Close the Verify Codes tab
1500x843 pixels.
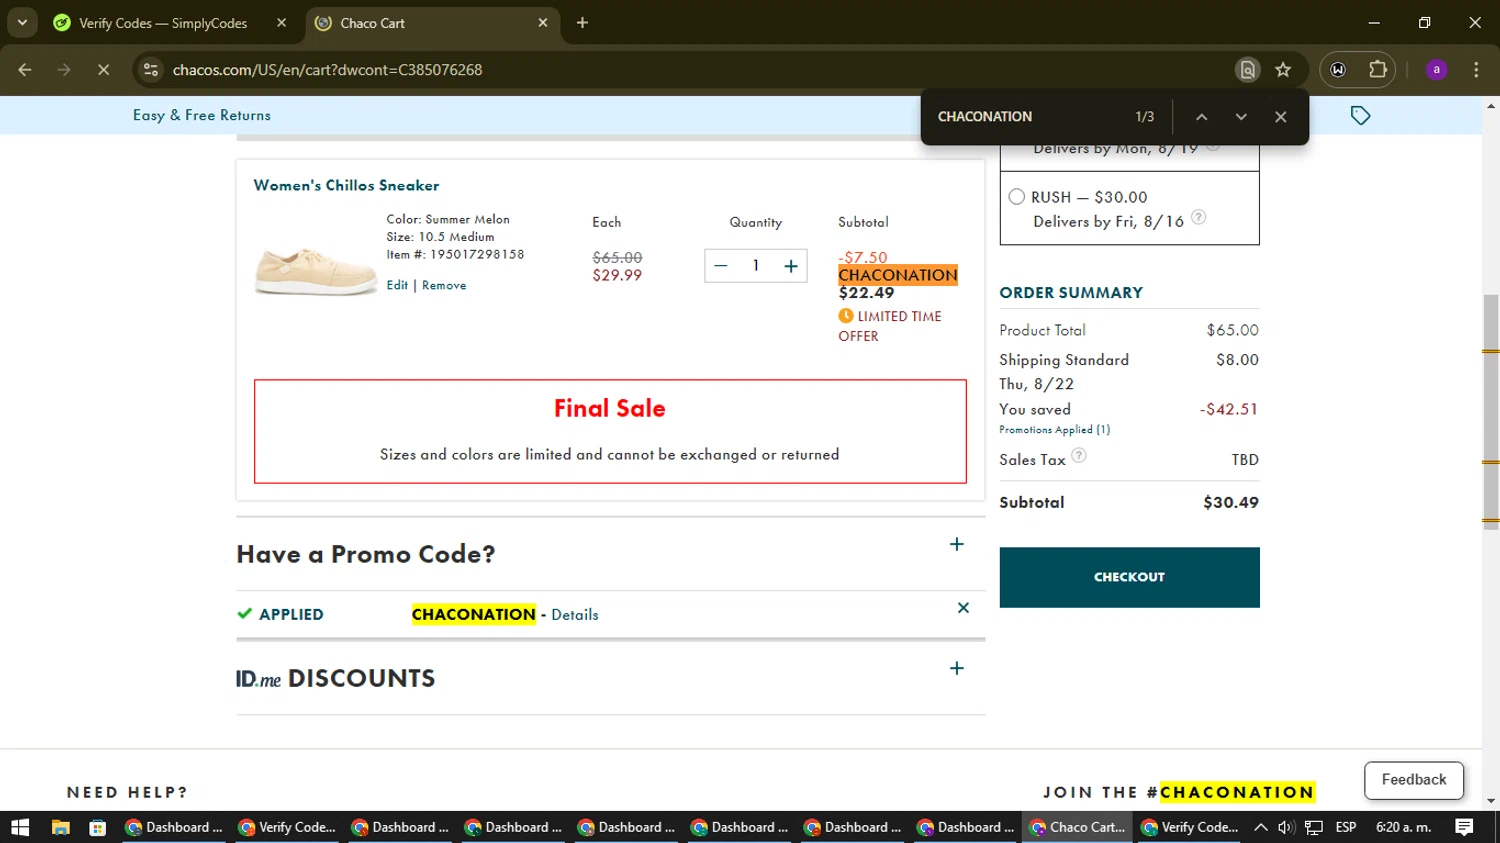281,22
